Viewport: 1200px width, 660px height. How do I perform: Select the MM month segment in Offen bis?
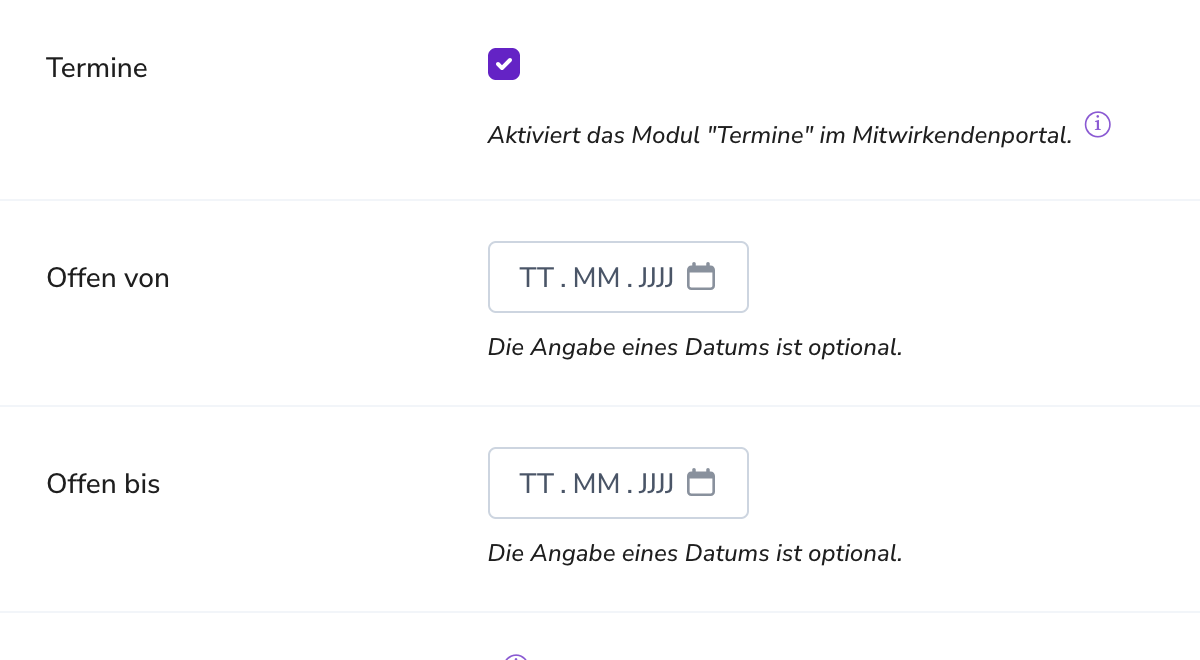(x=597, y=484)
